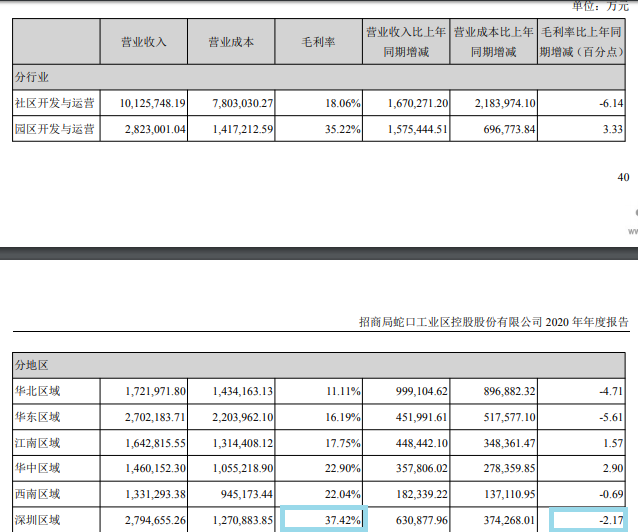Click the value 357,806.02
The width and height of the screenshot is (638, 532).
[422, 469]
